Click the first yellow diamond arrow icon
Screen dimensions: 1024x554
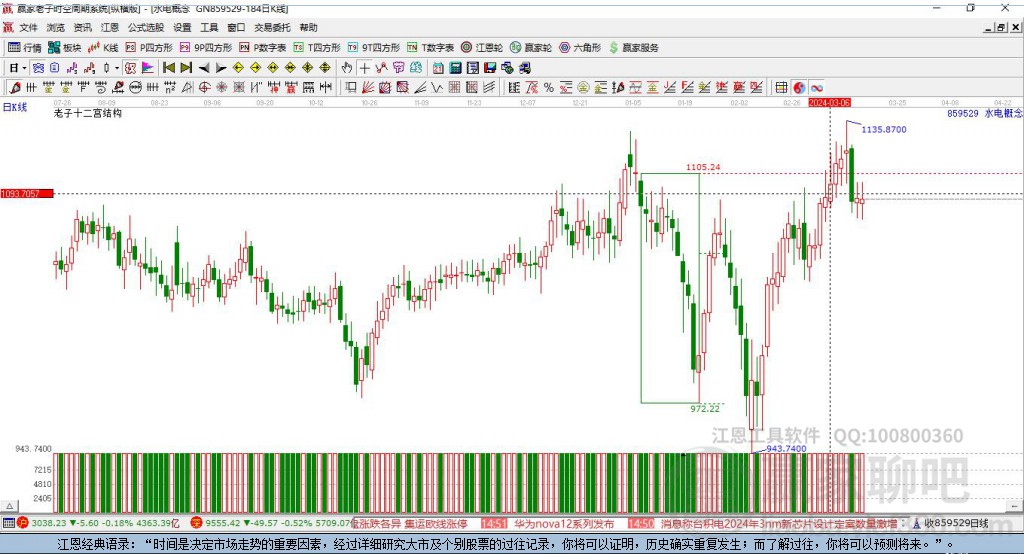click(x=238, y=68)
